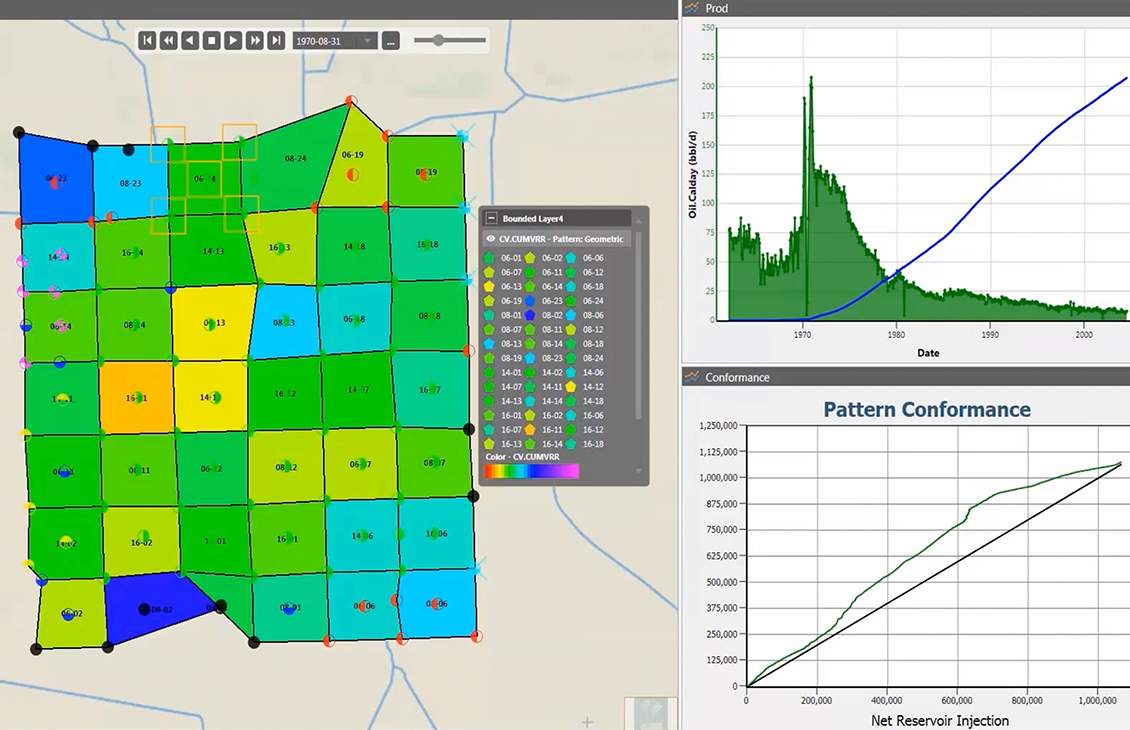Click the legend scroll up arrow

pos(638,221)
